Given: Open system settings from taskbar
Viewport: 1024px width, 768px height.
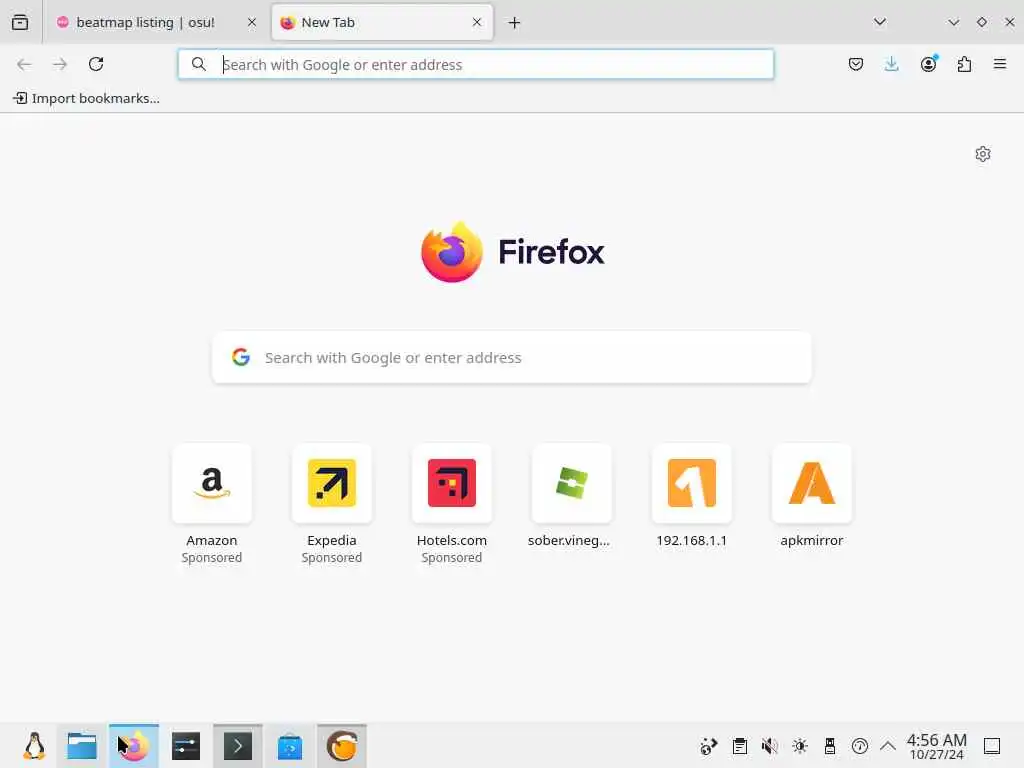Looking at the screenshot, I should 186,746.
